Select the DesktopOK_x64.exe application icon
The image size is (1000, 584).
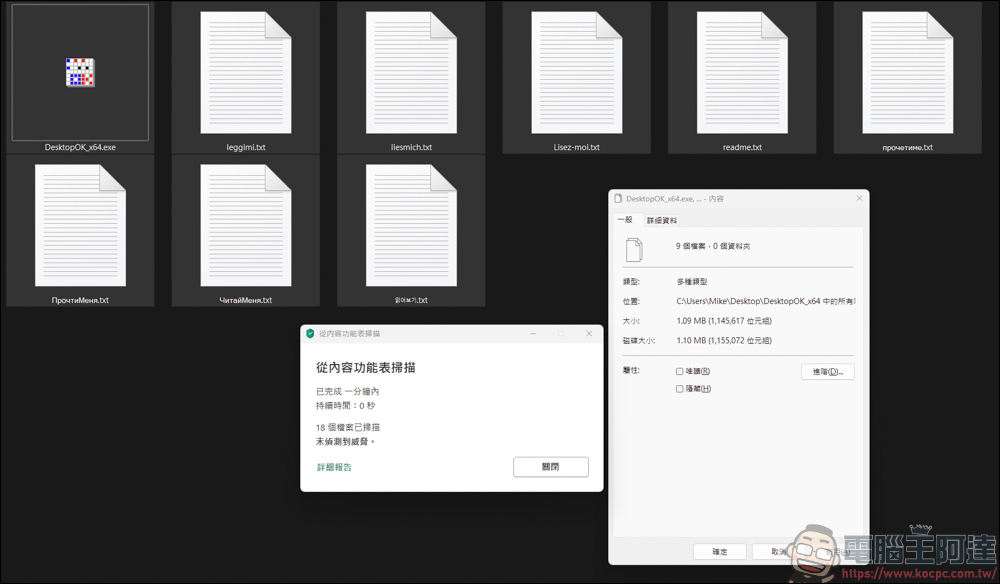pyautogui.click(x=80, y=72)
